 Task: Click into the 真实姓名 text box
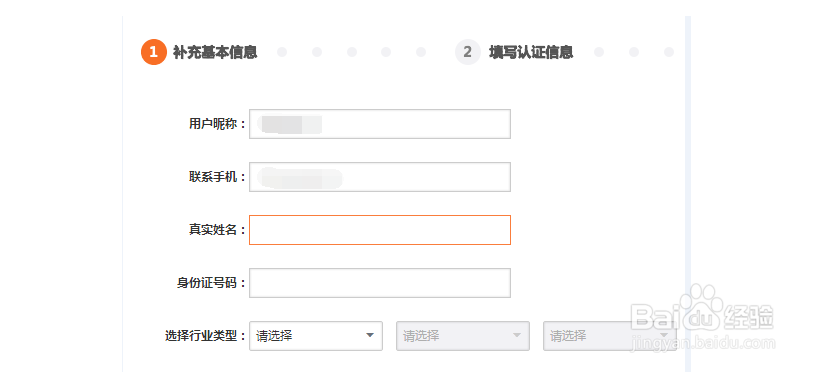click(x=380, y=230)
